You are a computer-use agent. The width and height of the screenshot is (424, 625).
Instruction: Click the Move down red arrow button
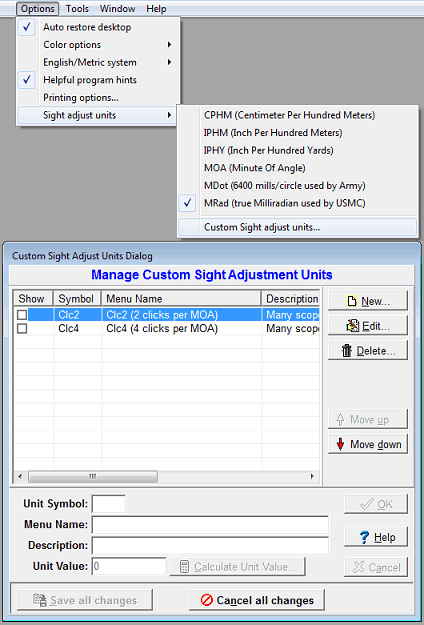pos(368,444)
